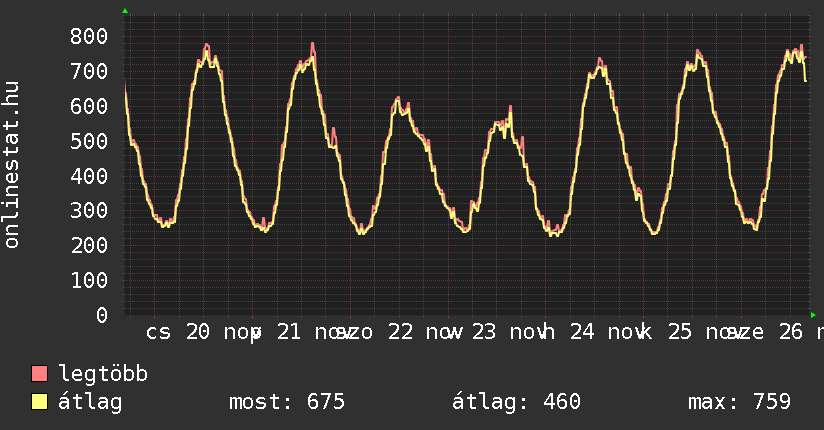Click the 'max: 759' statistic
Screen dimensions: 824x430
[x=739, y=402]
